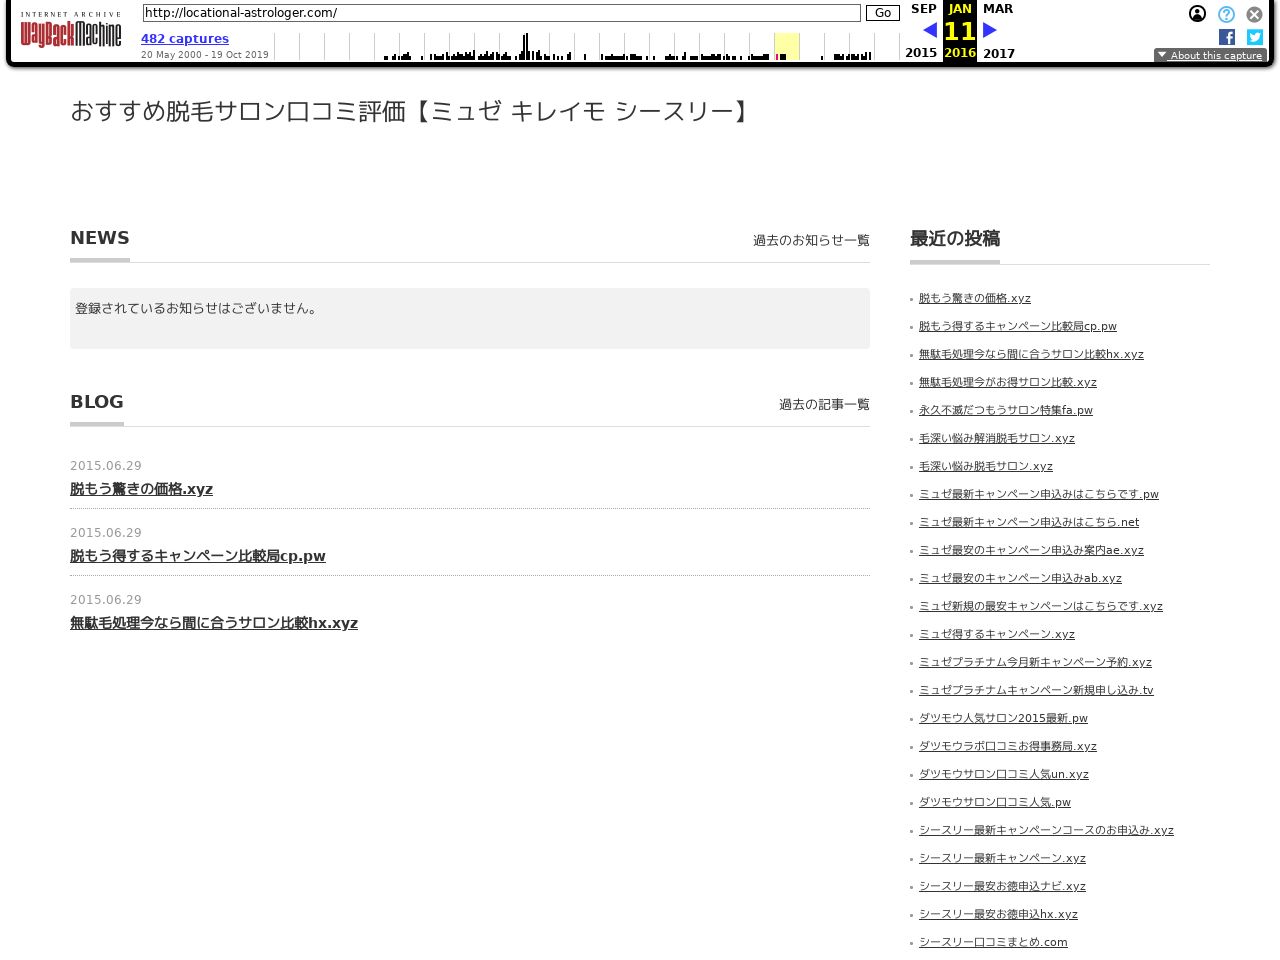Click highlighted 2016 section in timeline graph

pyautogui.click(x=787, y=46)
